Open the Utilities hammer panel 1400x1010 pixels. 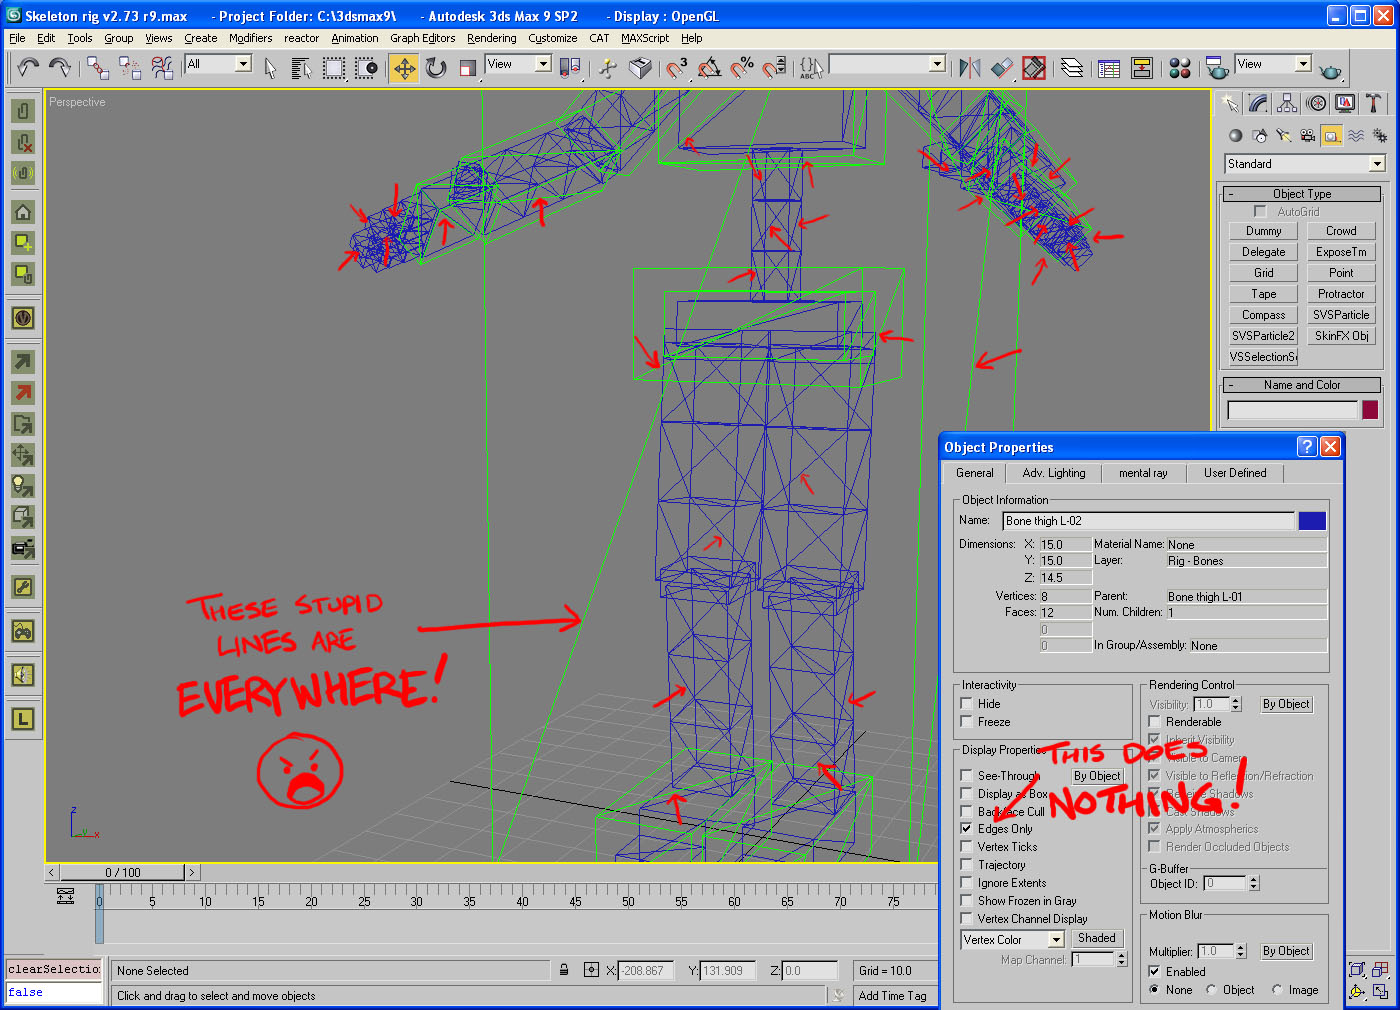point(1374,103)
